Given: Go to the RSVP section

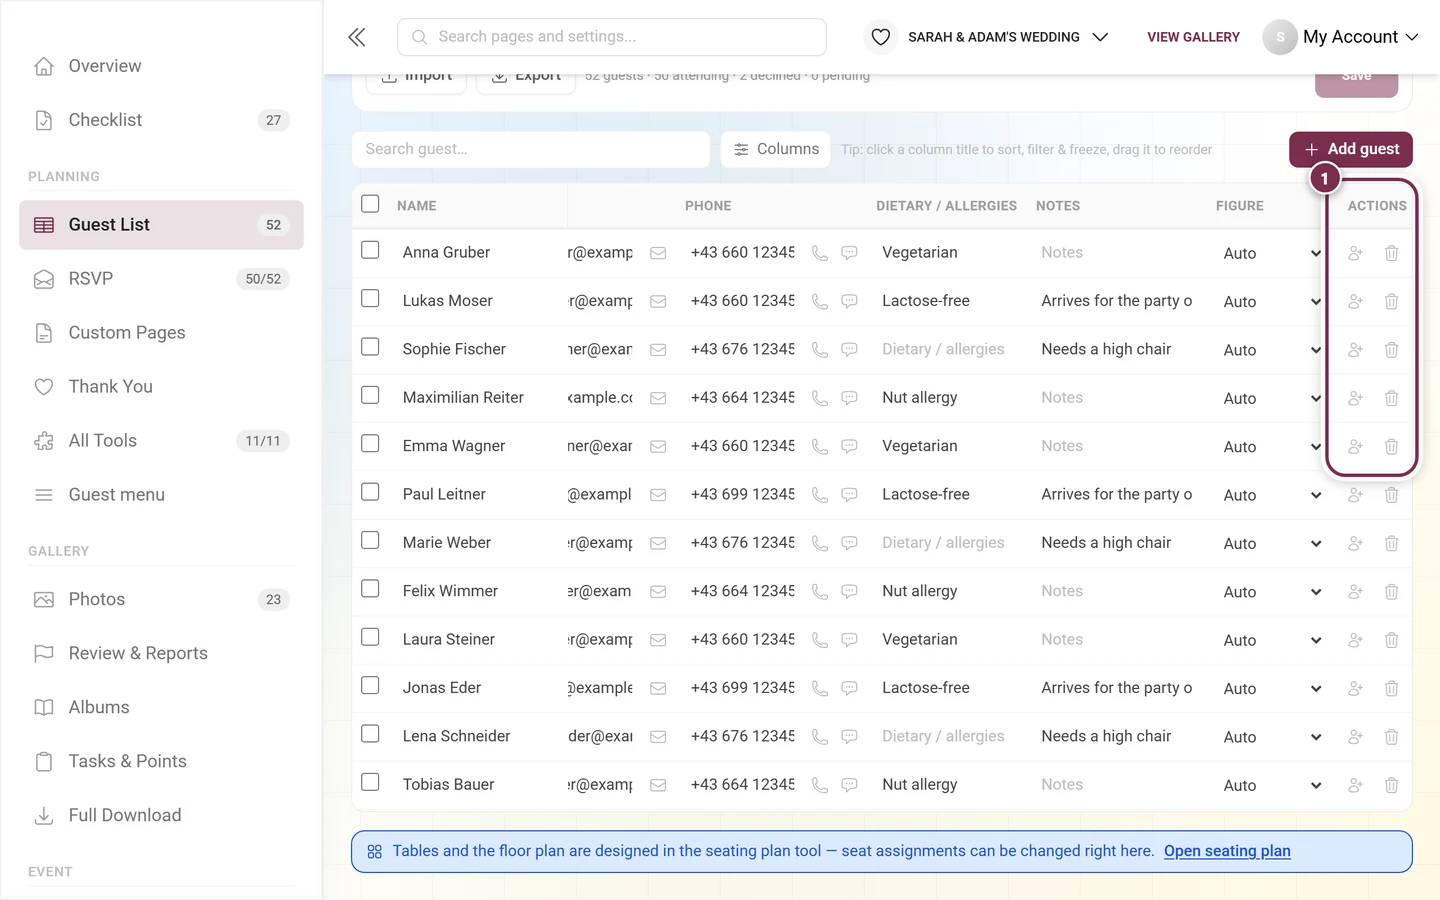Looking at the screenshot, I should pos(161,279).
